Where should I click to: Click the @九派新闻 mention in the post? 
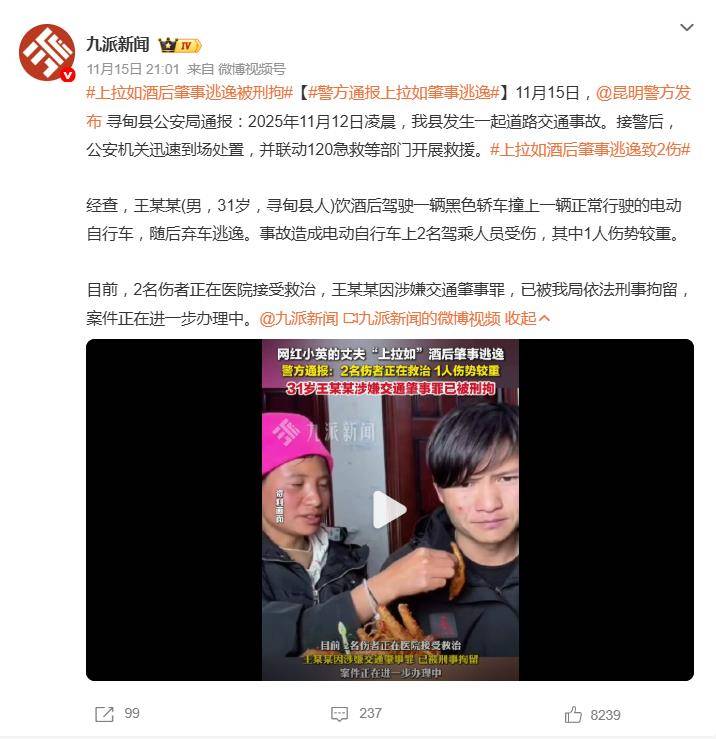pyautogui.click(x=299, y=319)
